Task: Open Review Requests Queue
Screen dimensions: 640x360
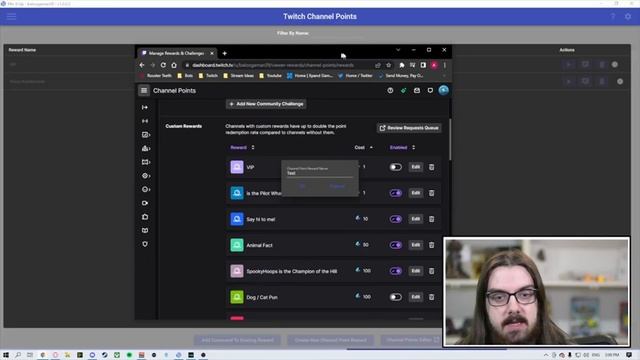Action: 409,128
